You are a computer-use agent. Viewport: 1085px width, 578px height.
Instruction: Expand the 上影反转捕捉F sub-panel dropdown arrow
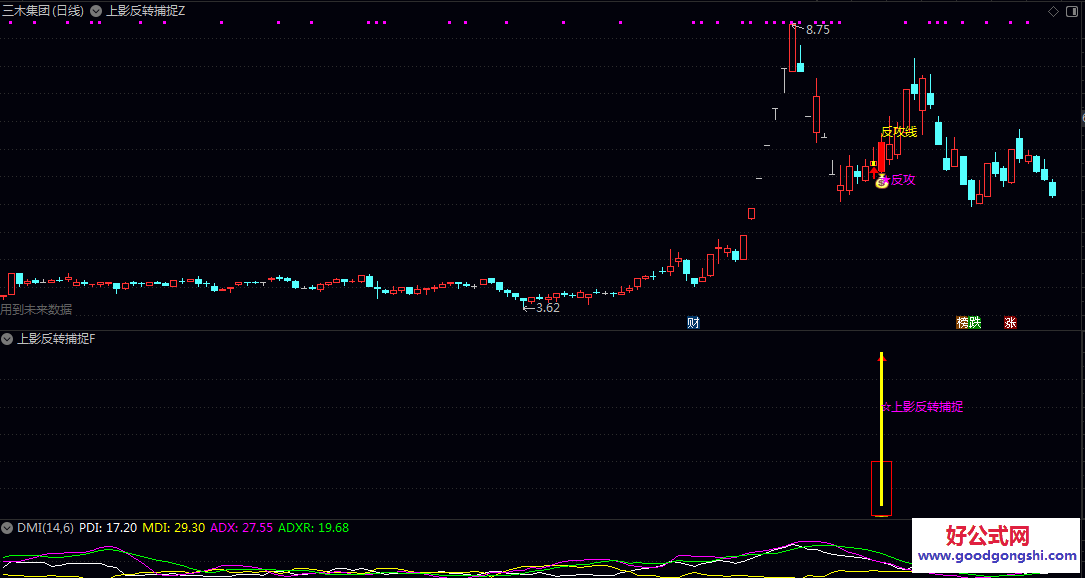pos(7,338)
